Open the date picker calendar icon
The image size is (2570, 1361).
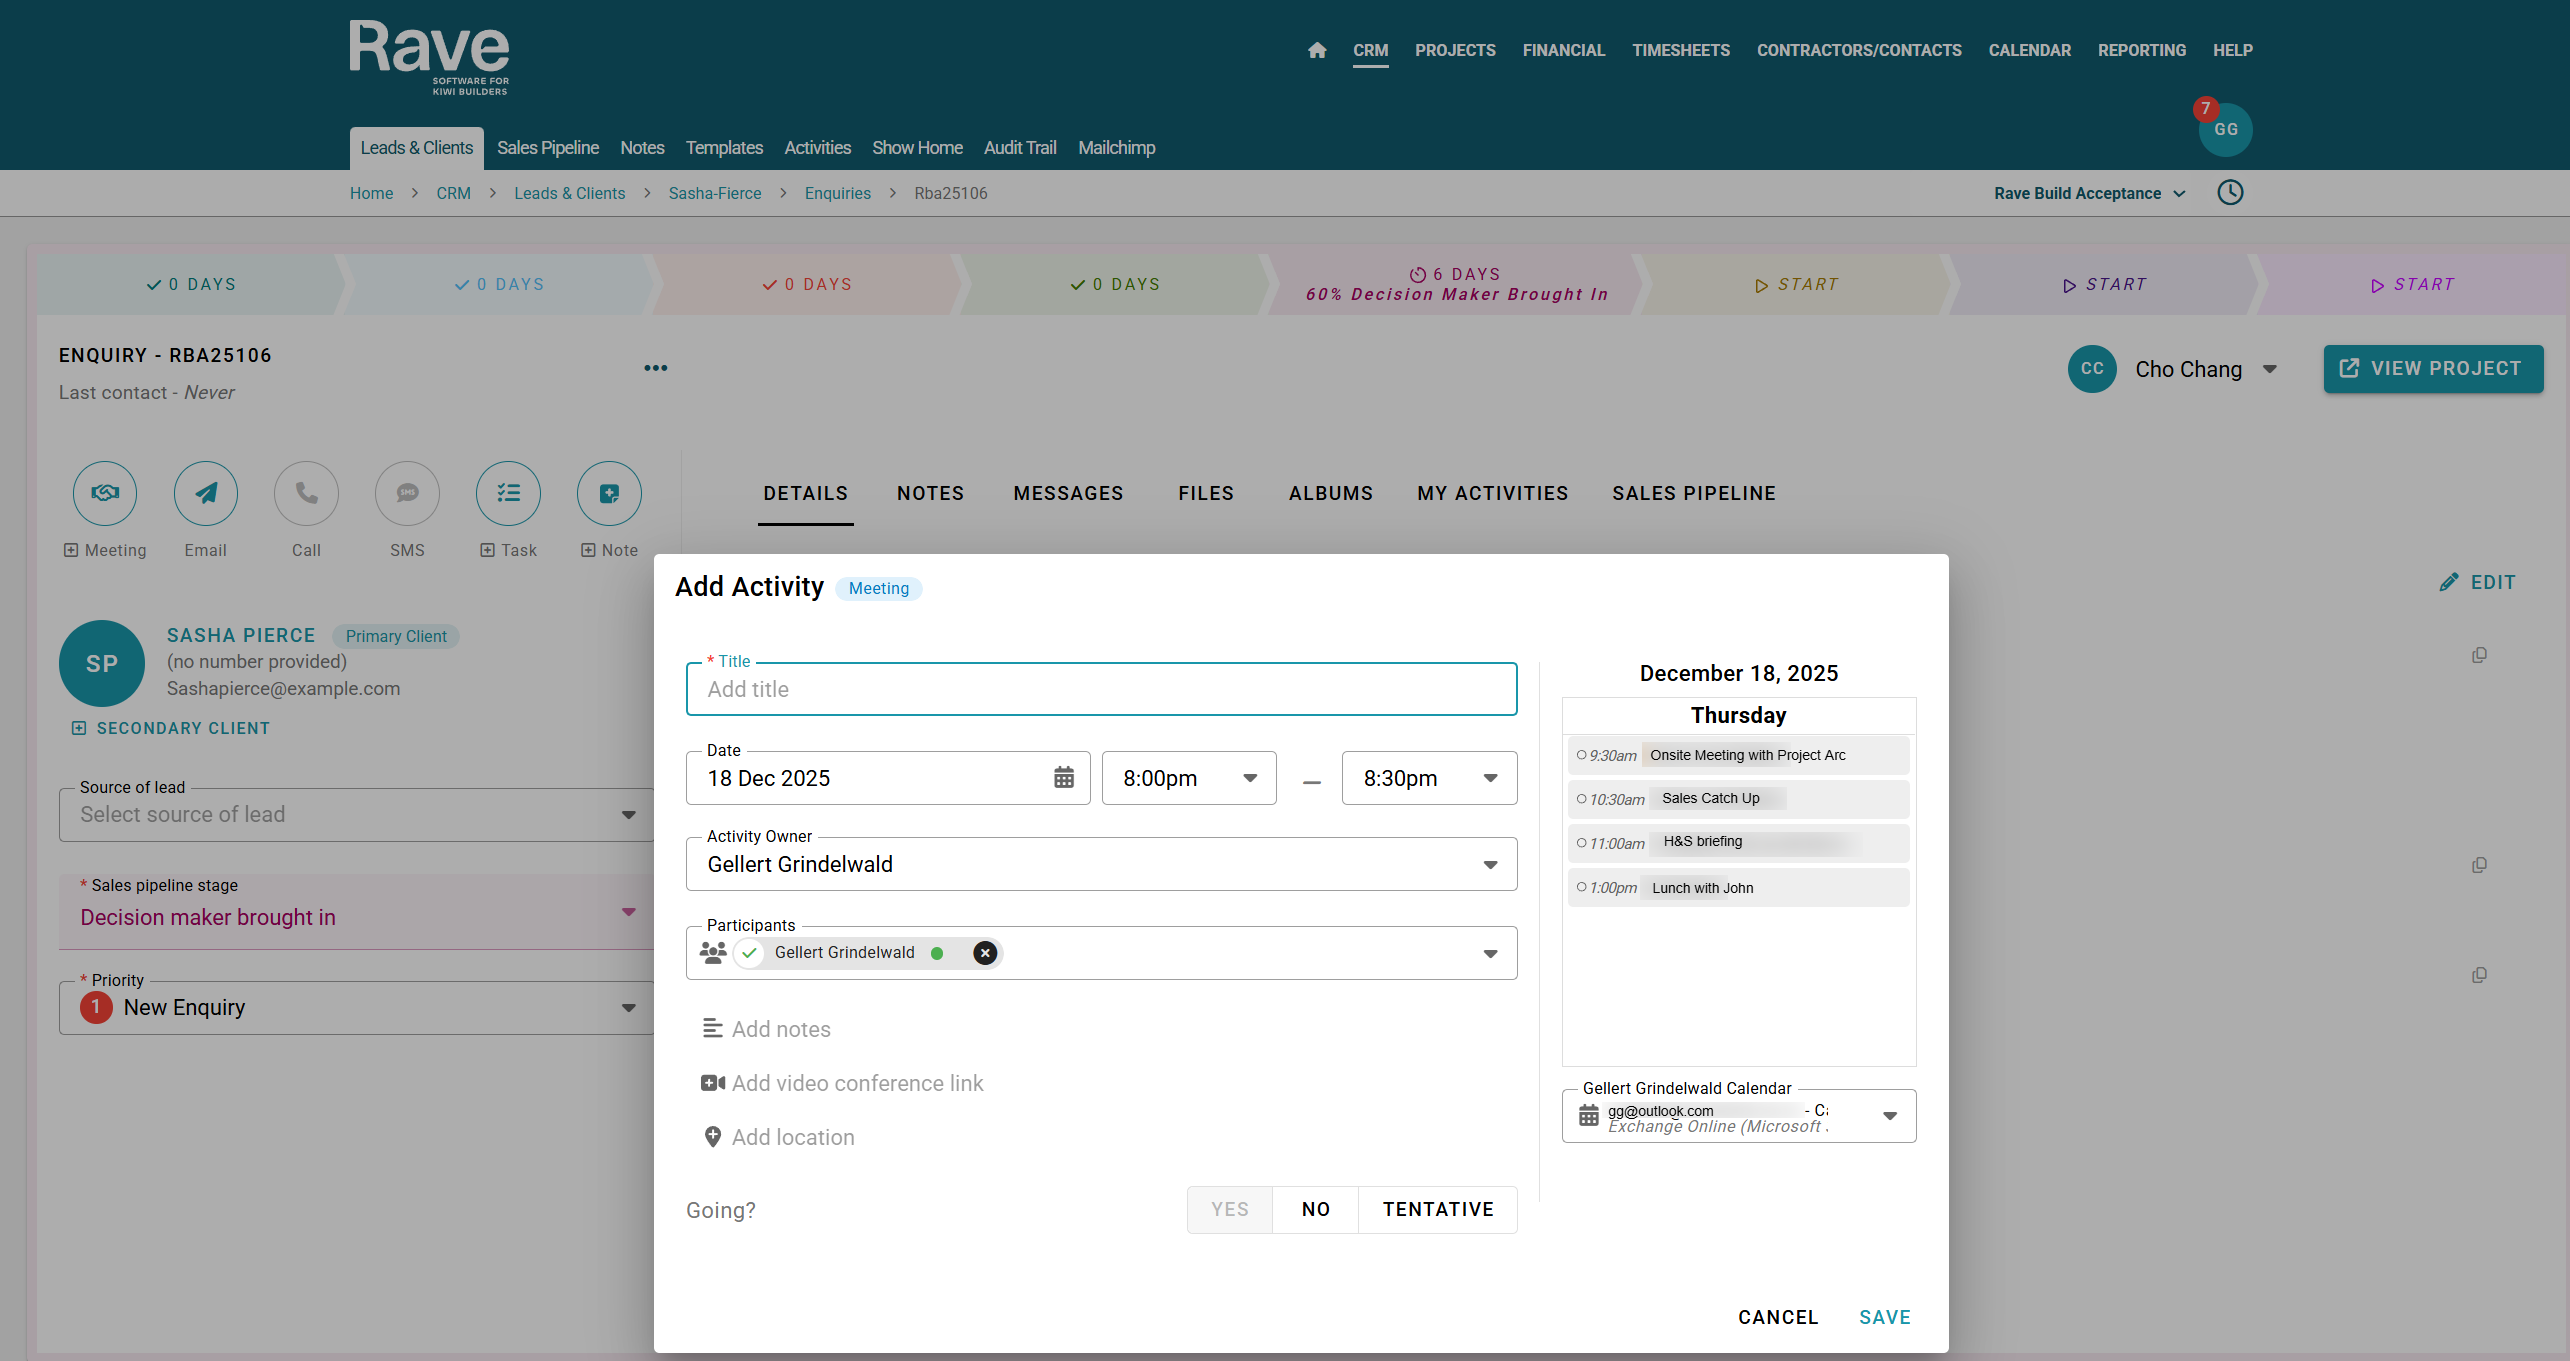click(x=1063, y=778)
